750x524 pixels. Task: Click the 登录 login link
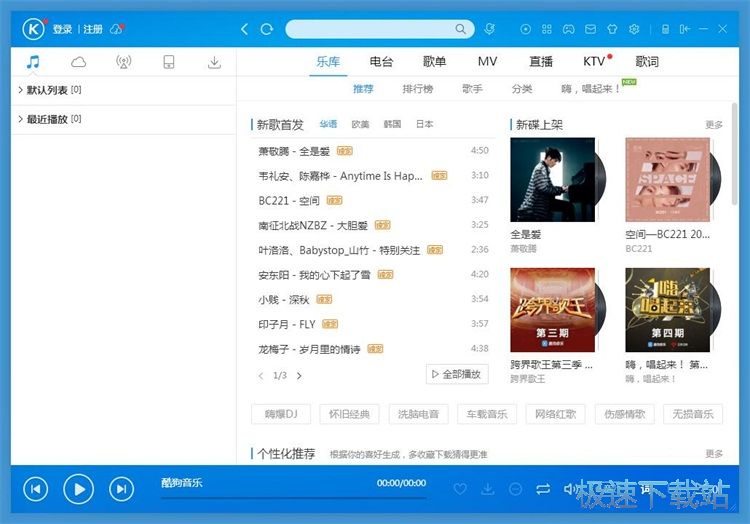point(62,29)
